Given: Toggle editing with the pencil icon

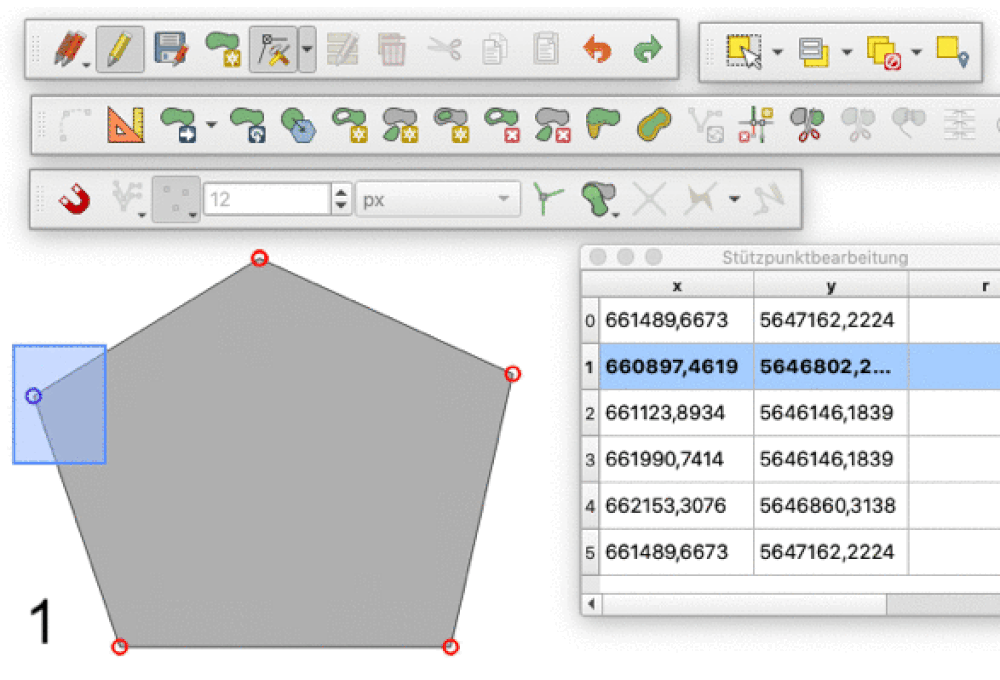Looking at the screenshot, I should tap(120, 49).
